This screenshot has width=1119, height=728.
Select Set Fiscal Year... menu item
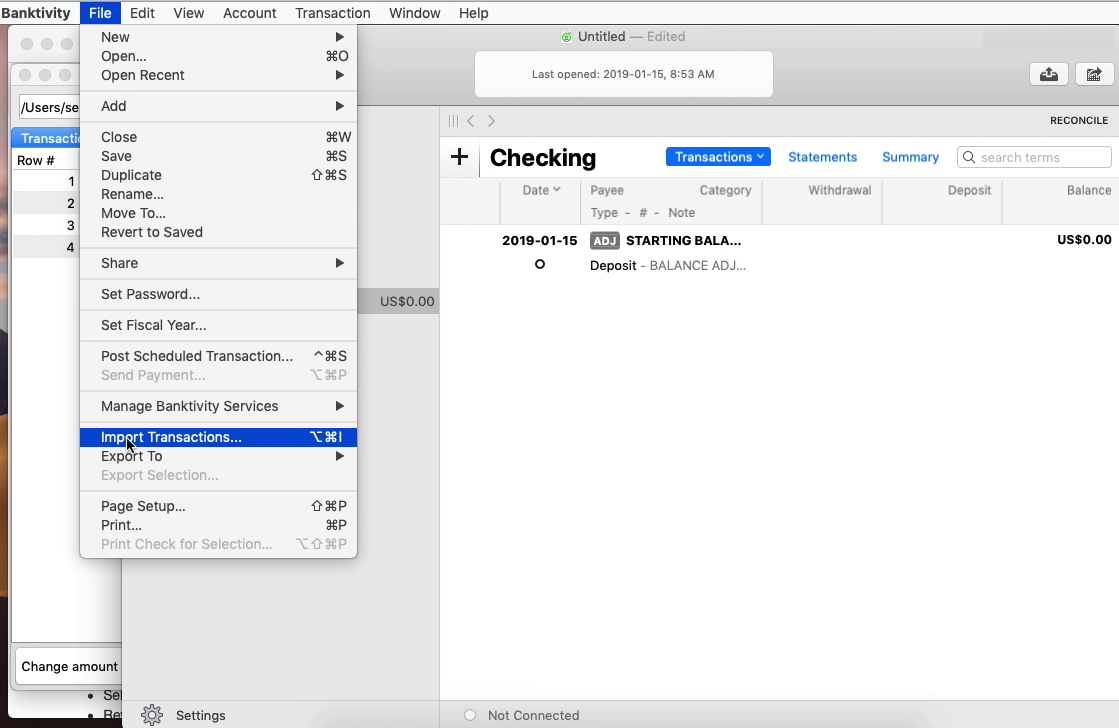(218, 325)
